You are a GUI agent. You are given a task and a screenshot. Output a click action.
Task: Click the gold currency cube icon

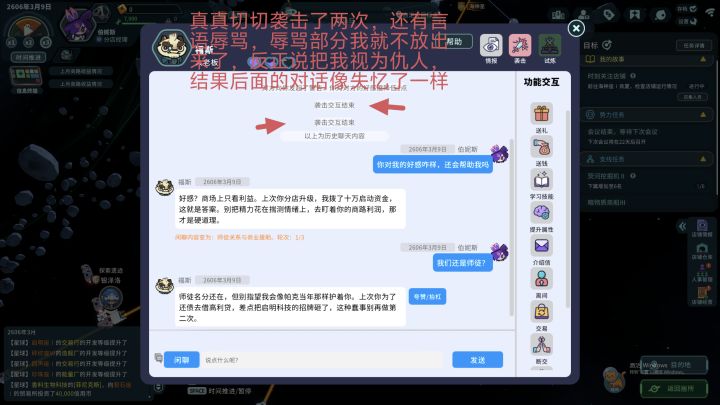(122, 9)
